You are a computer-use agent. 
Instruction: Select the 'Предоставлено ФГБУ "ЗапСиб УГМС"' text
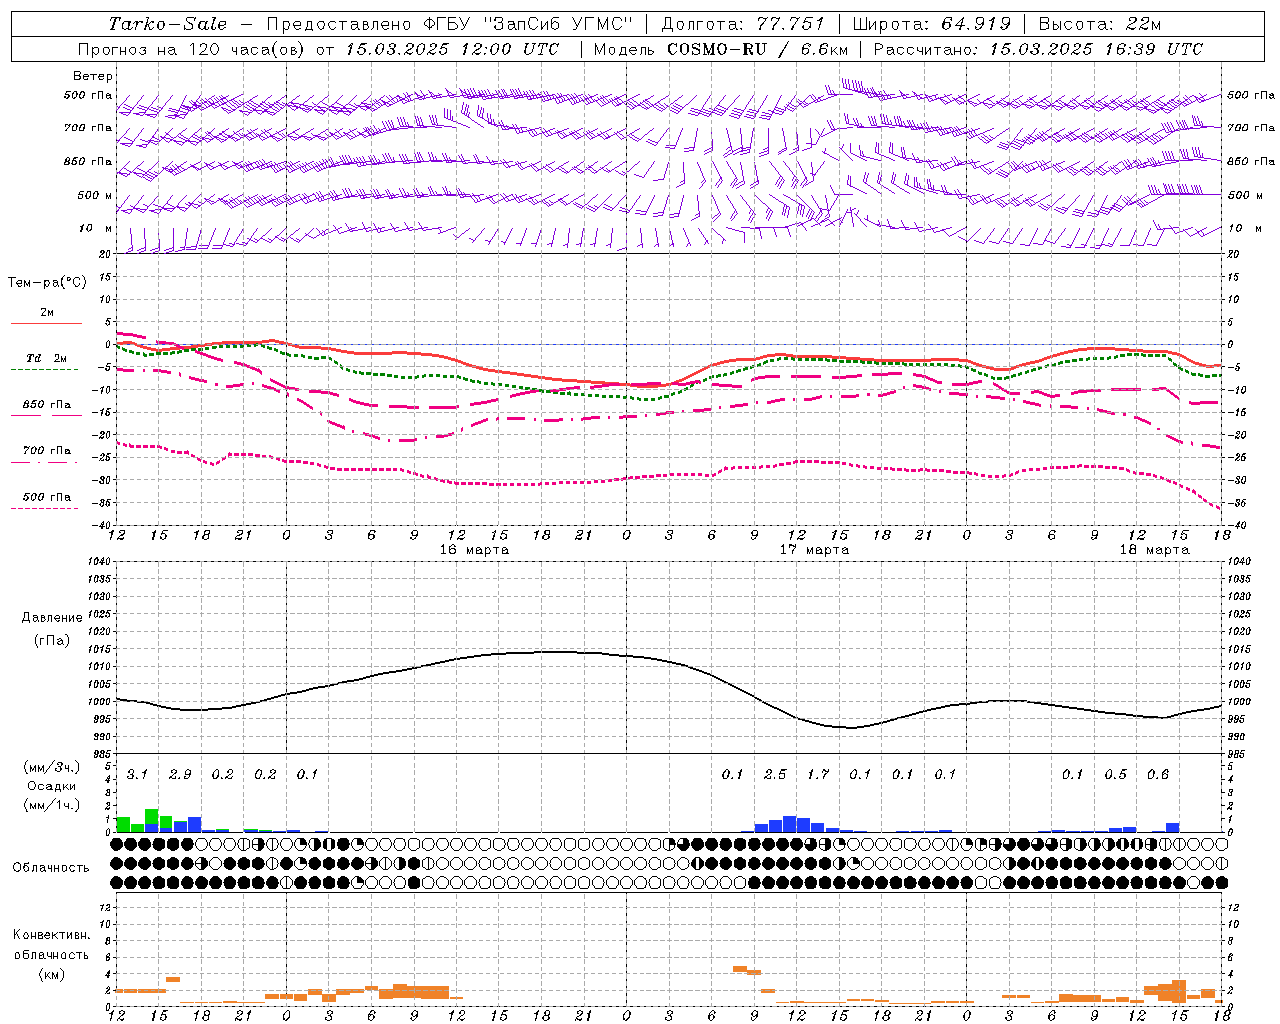coord(450,24)
